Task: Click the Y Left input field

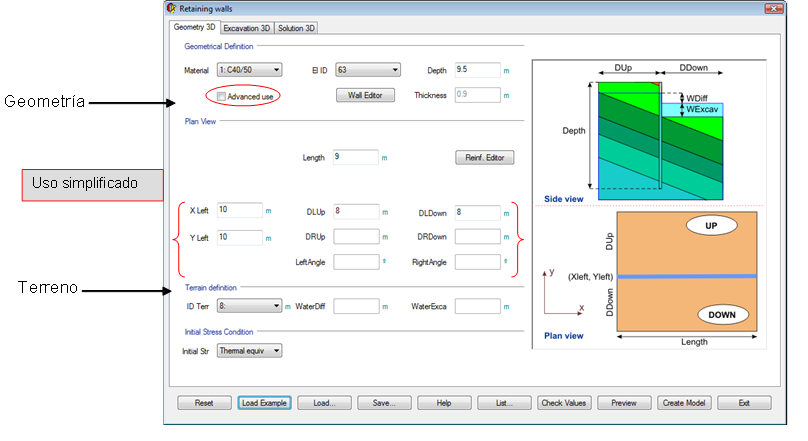Action: 240,238
